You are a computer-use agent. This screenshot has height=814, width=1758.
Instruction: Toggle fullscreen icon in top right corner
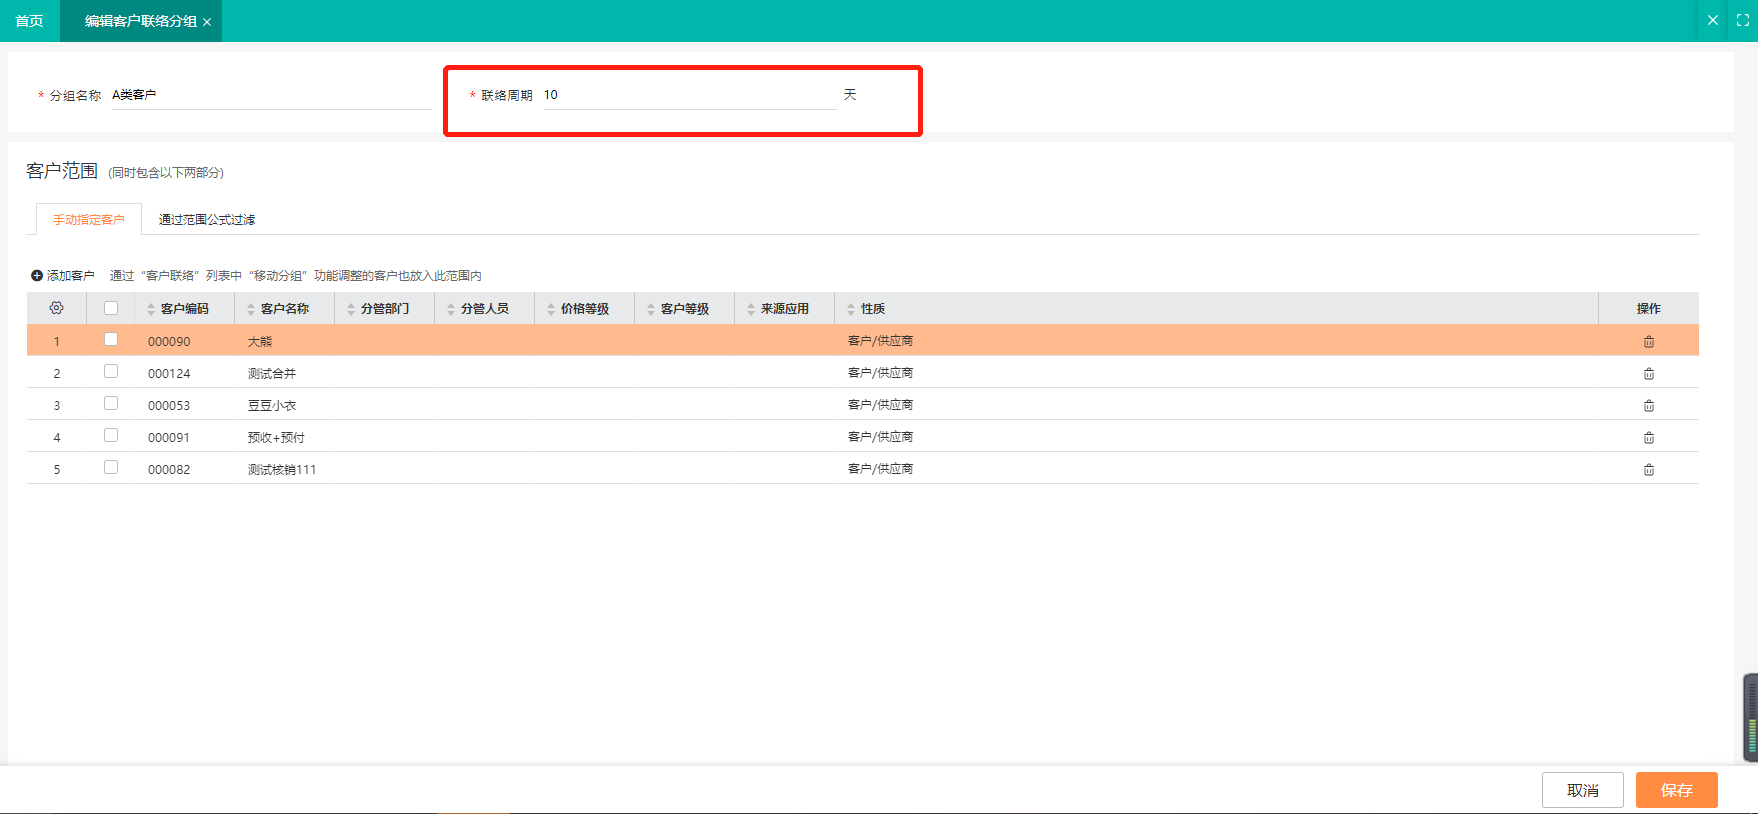coord(1742,20)
